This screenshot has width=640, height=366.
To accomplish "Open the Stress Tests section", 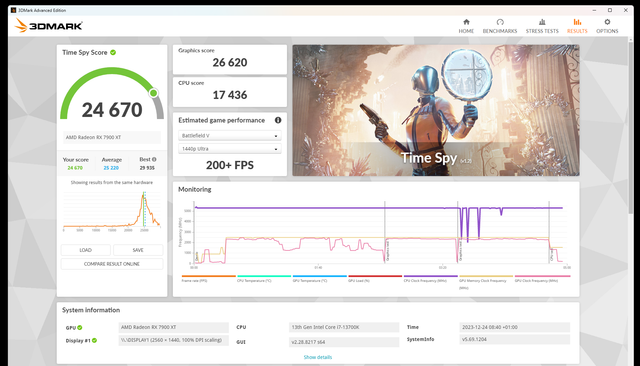I will click(542, 26).
